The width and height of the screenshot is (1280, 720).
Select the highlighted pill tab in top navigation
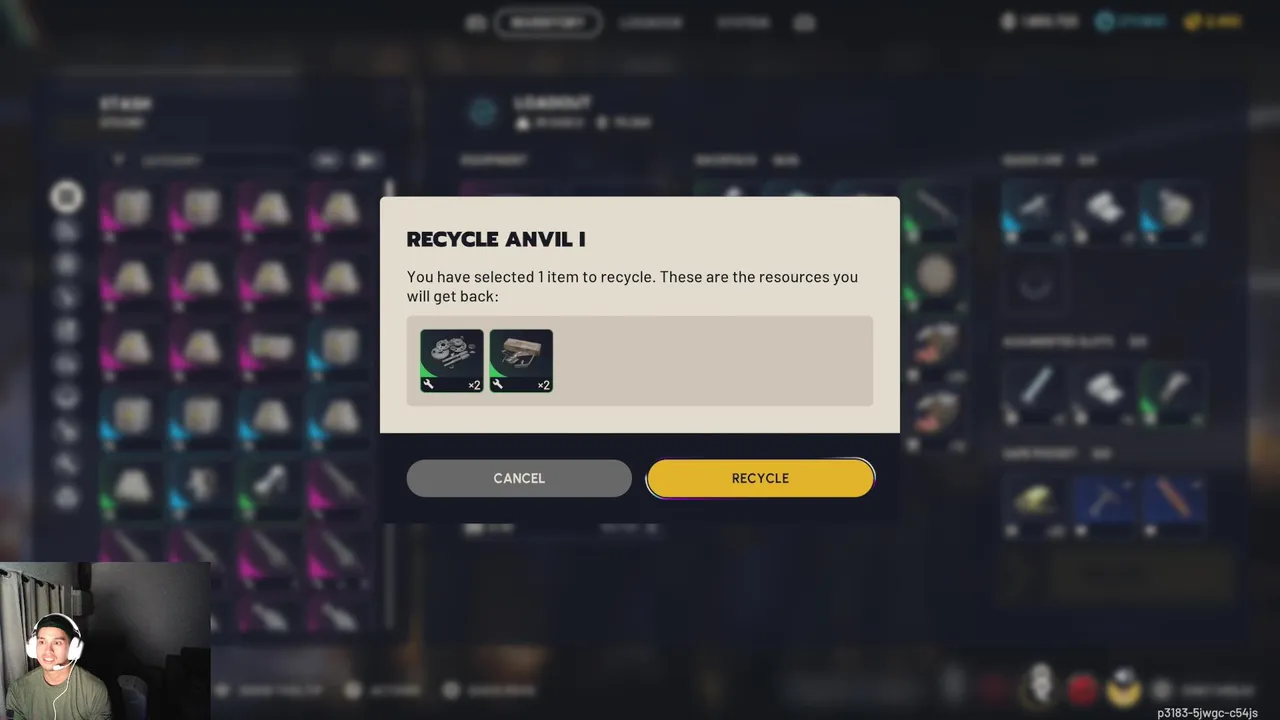coord(548,23)
